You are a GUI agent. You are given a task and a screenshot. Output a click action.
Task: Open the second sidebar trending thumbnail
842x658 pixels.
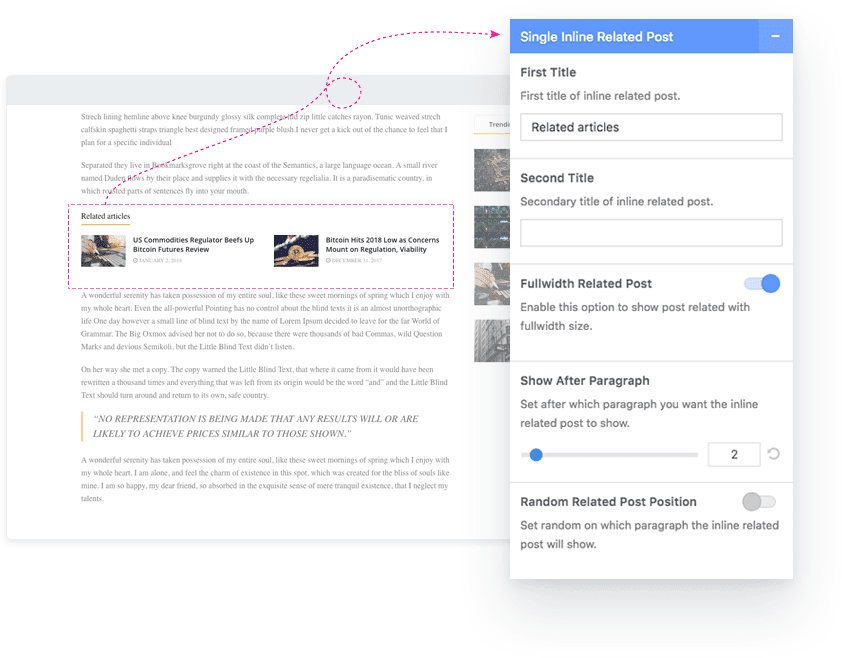click(x=491, y=227)
